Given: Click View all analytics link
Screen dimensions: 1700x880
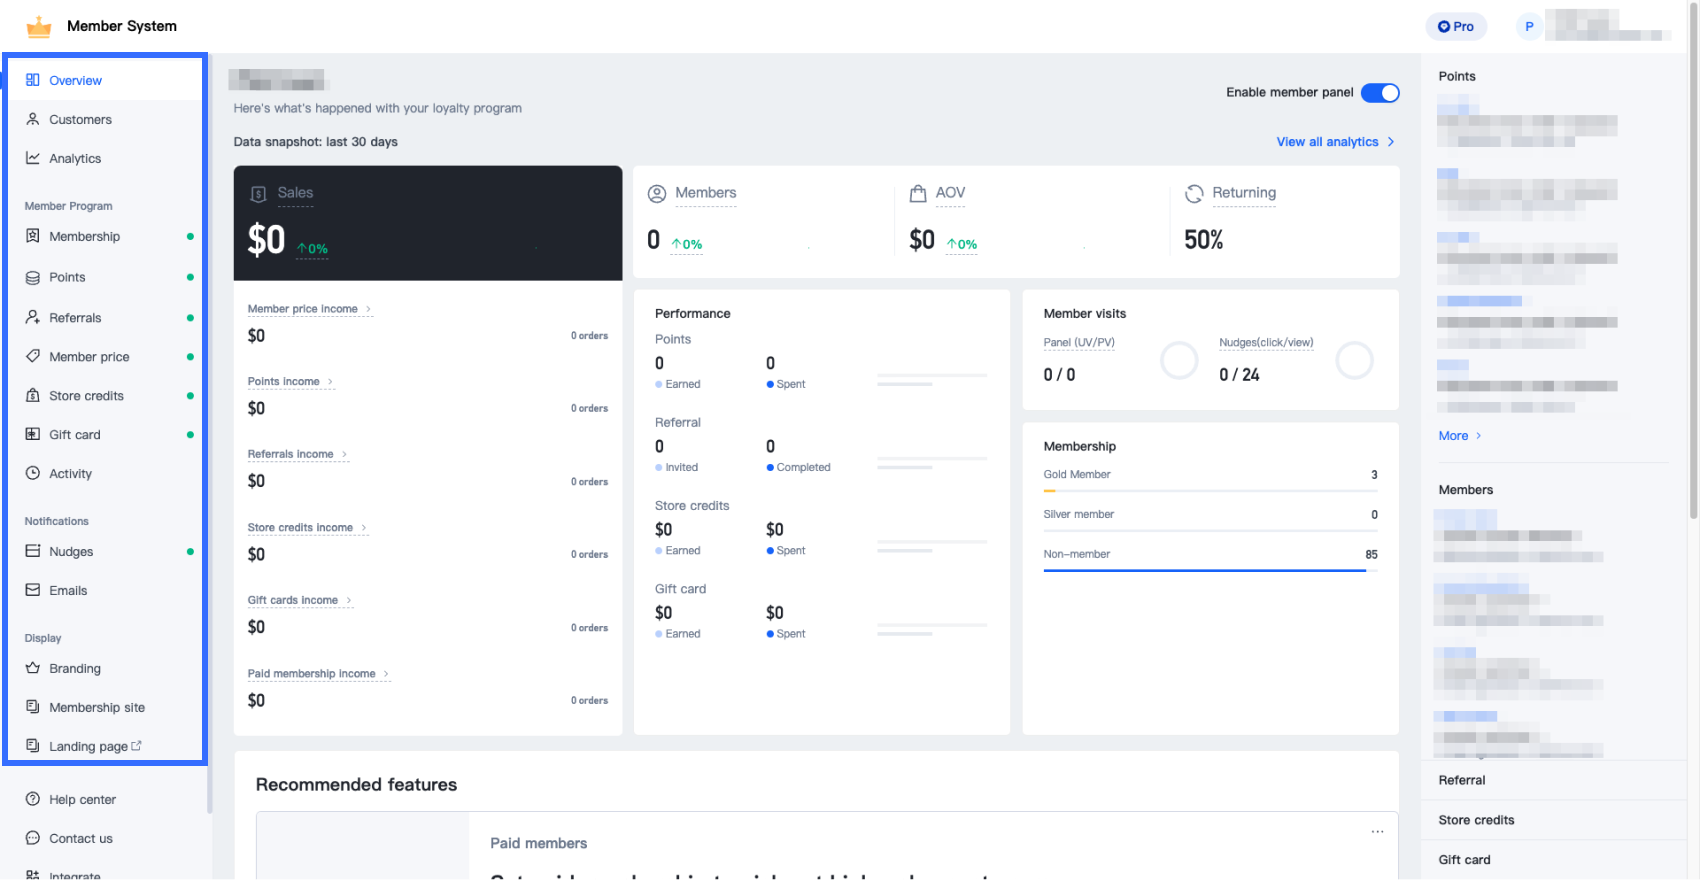Looking at the screenshot, I should point(1335,142).
